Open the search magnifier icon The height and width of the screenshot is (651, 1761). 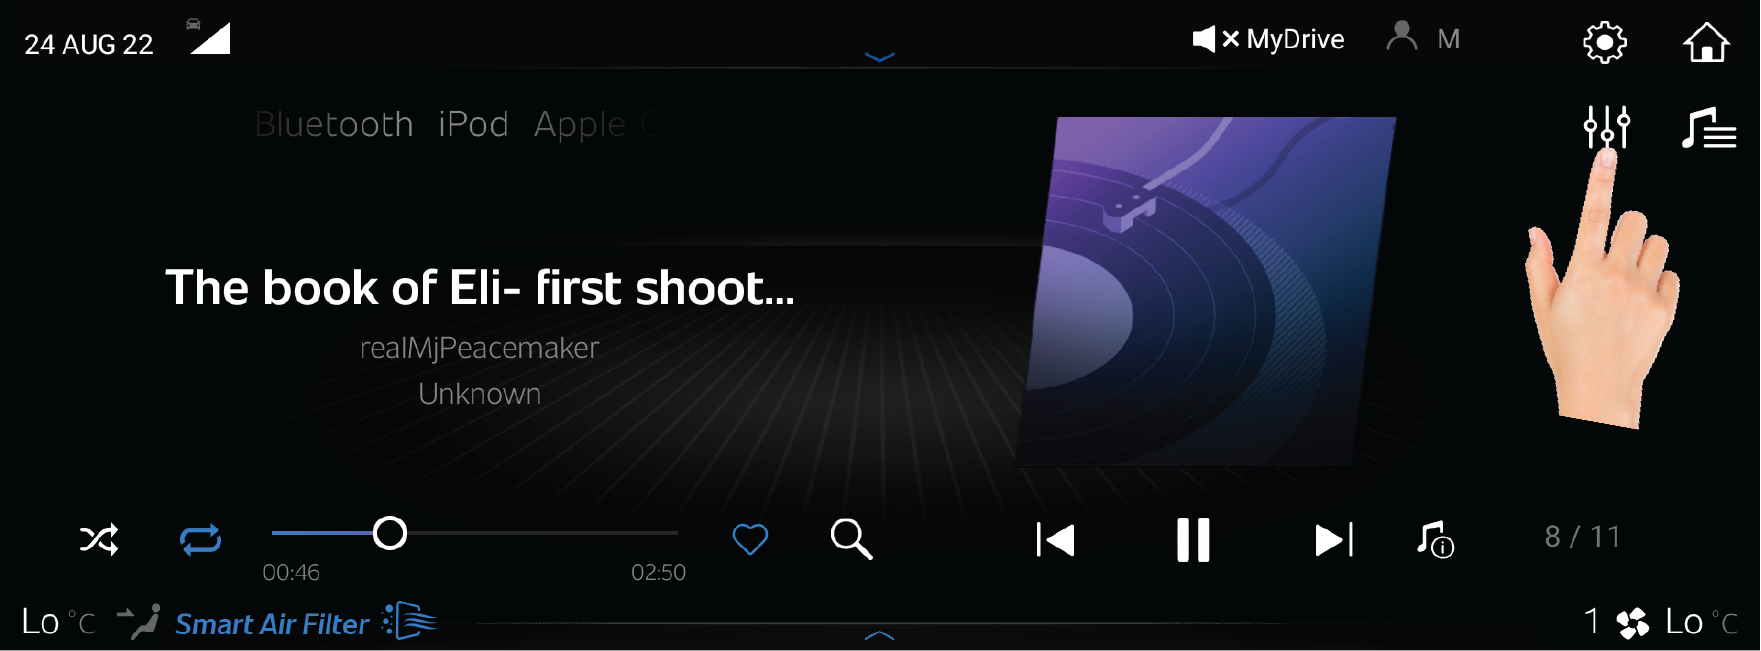pos(851,539)
